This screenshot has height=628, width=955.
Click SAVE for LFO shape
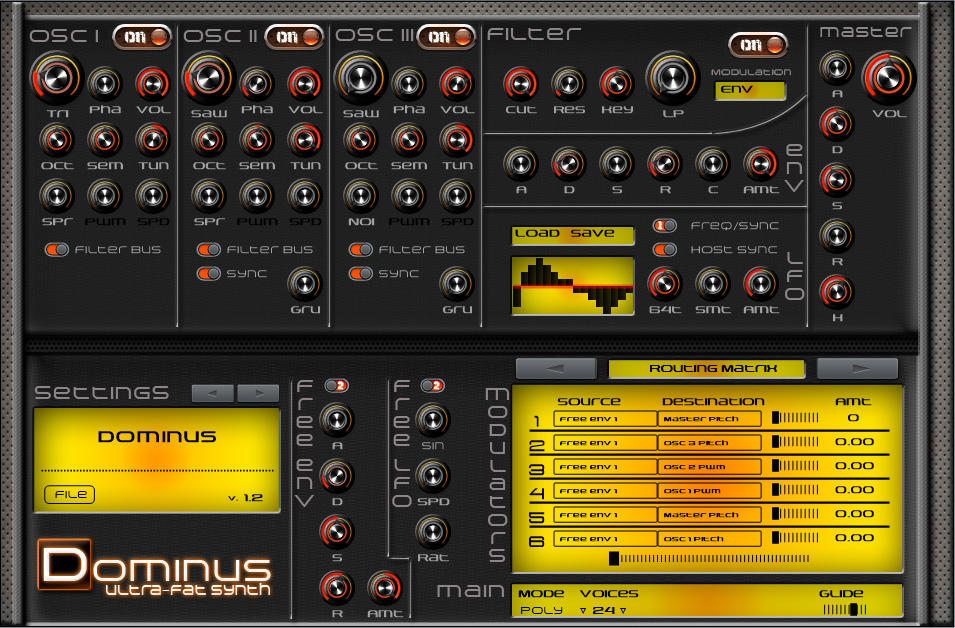click(x=593, y=234)
